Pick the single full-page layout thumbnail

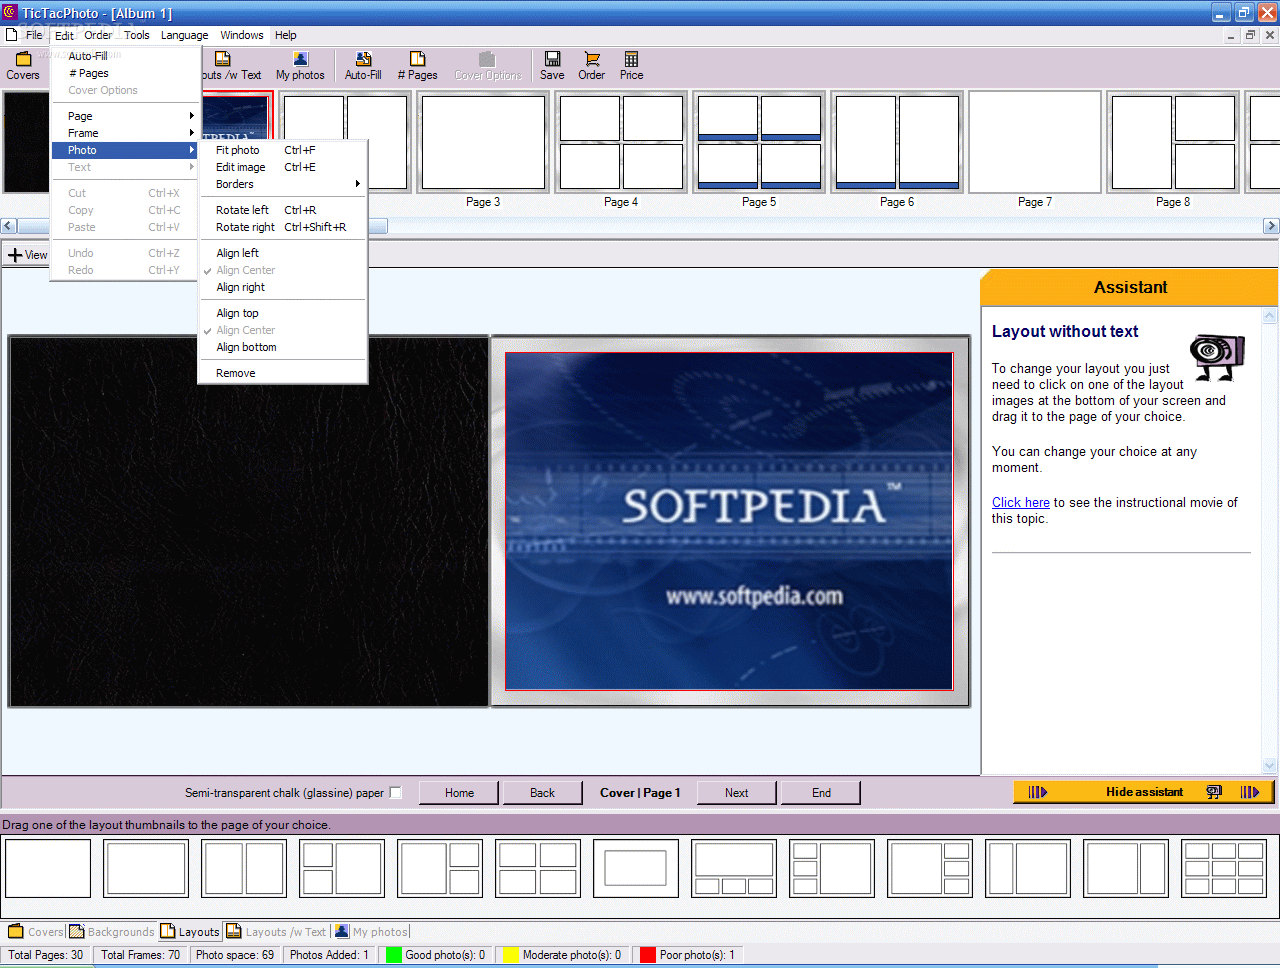coord(48,868)
